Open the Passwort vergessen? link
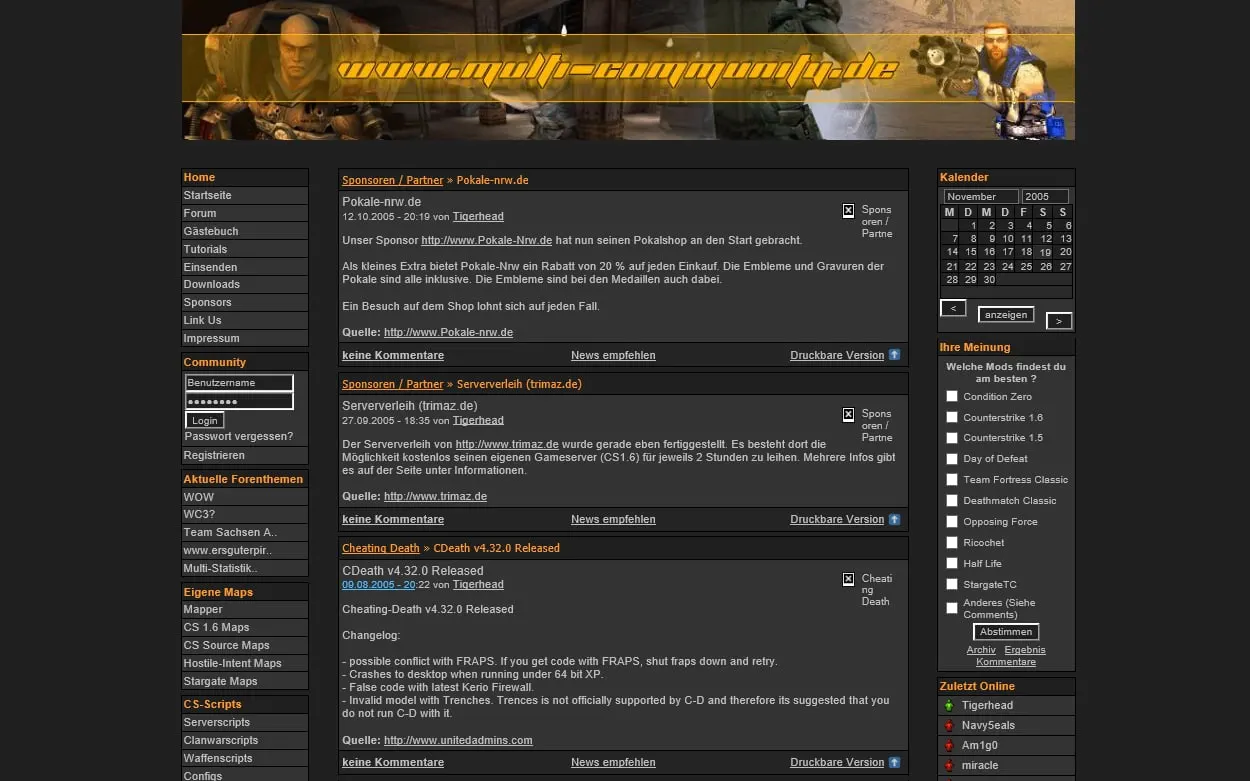The height and width of the screenshot is (781, 1250). [x=239, y=437]
